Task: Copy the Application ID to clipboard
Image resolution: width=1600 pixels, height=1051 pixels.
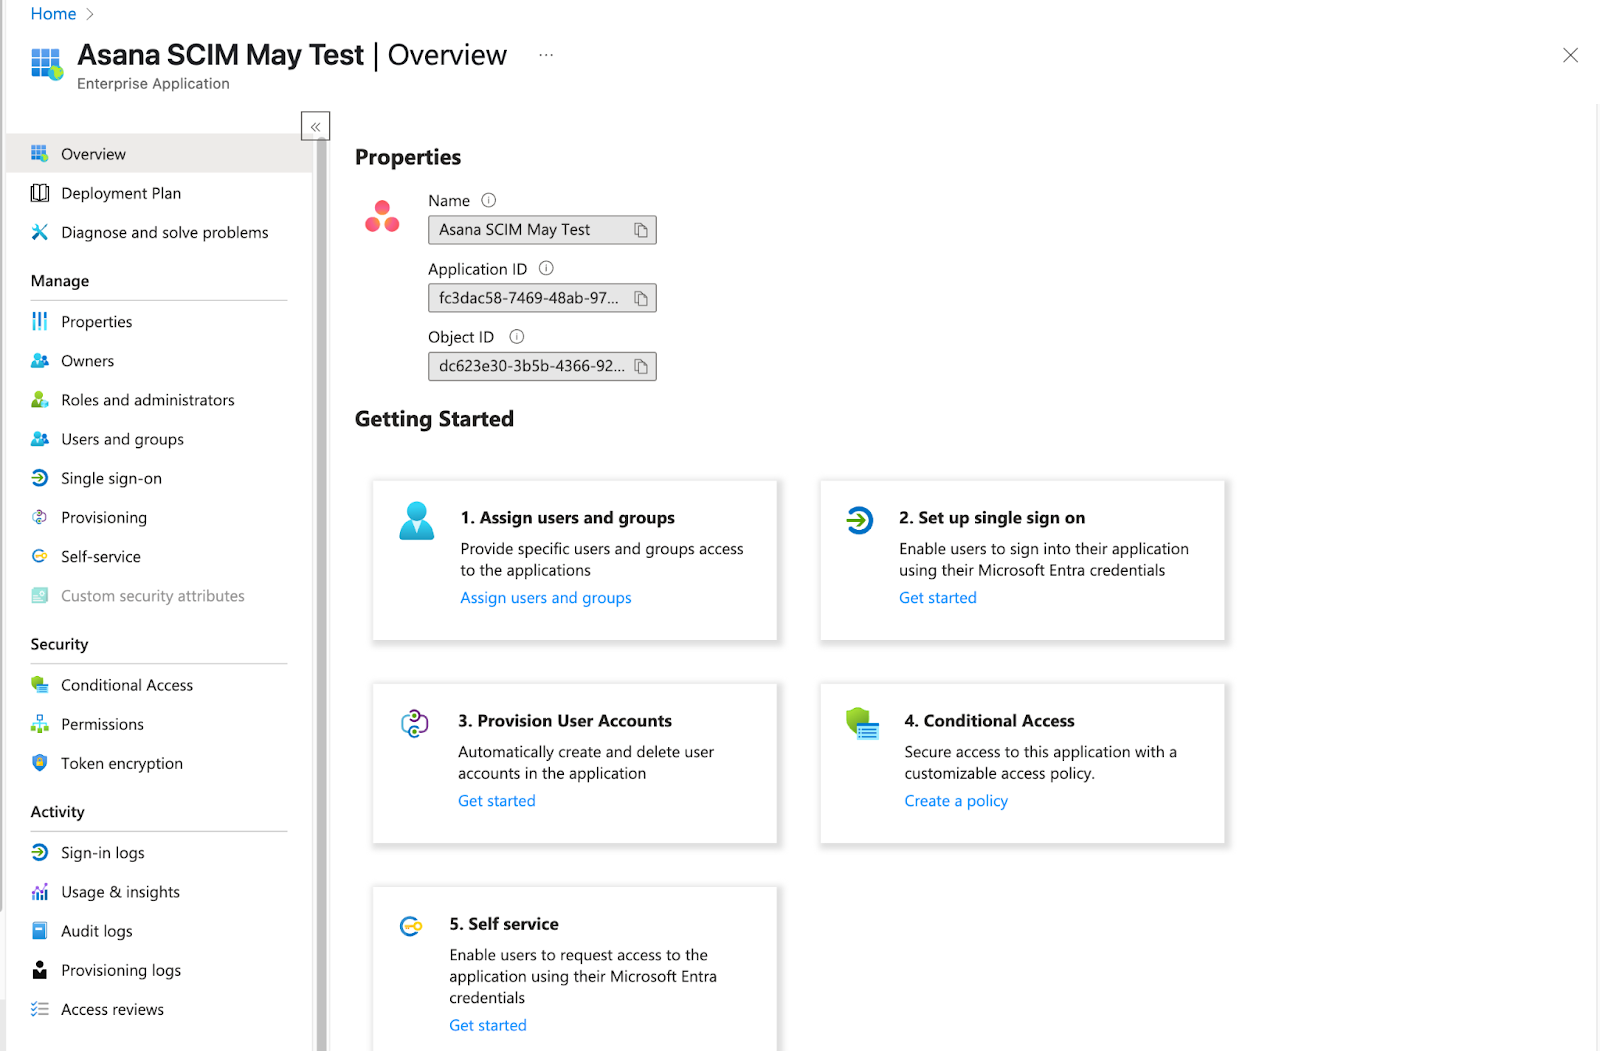Action: tap(641, 298)
